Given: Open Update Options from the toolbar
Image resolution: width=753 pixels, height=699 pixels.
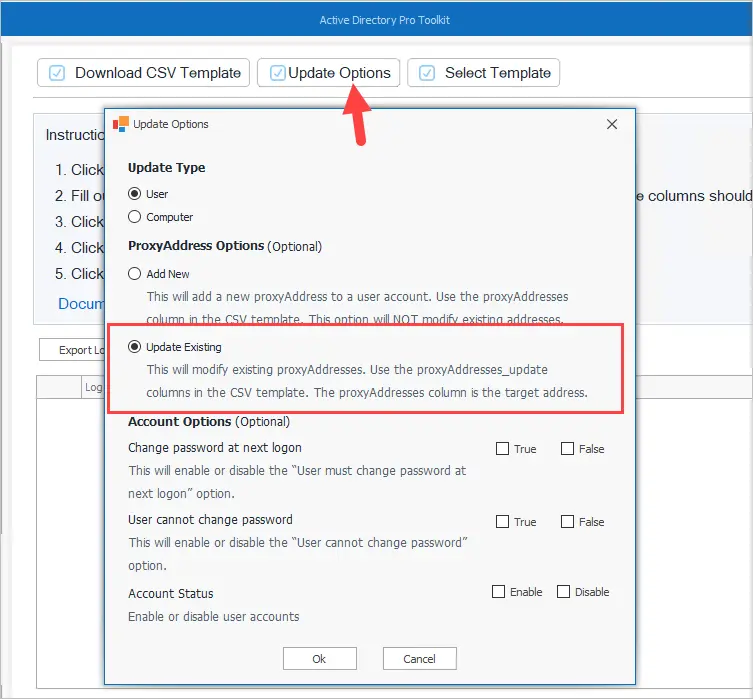Looking at the screenshot, I should pyautogui.click(x=328, y=72).
